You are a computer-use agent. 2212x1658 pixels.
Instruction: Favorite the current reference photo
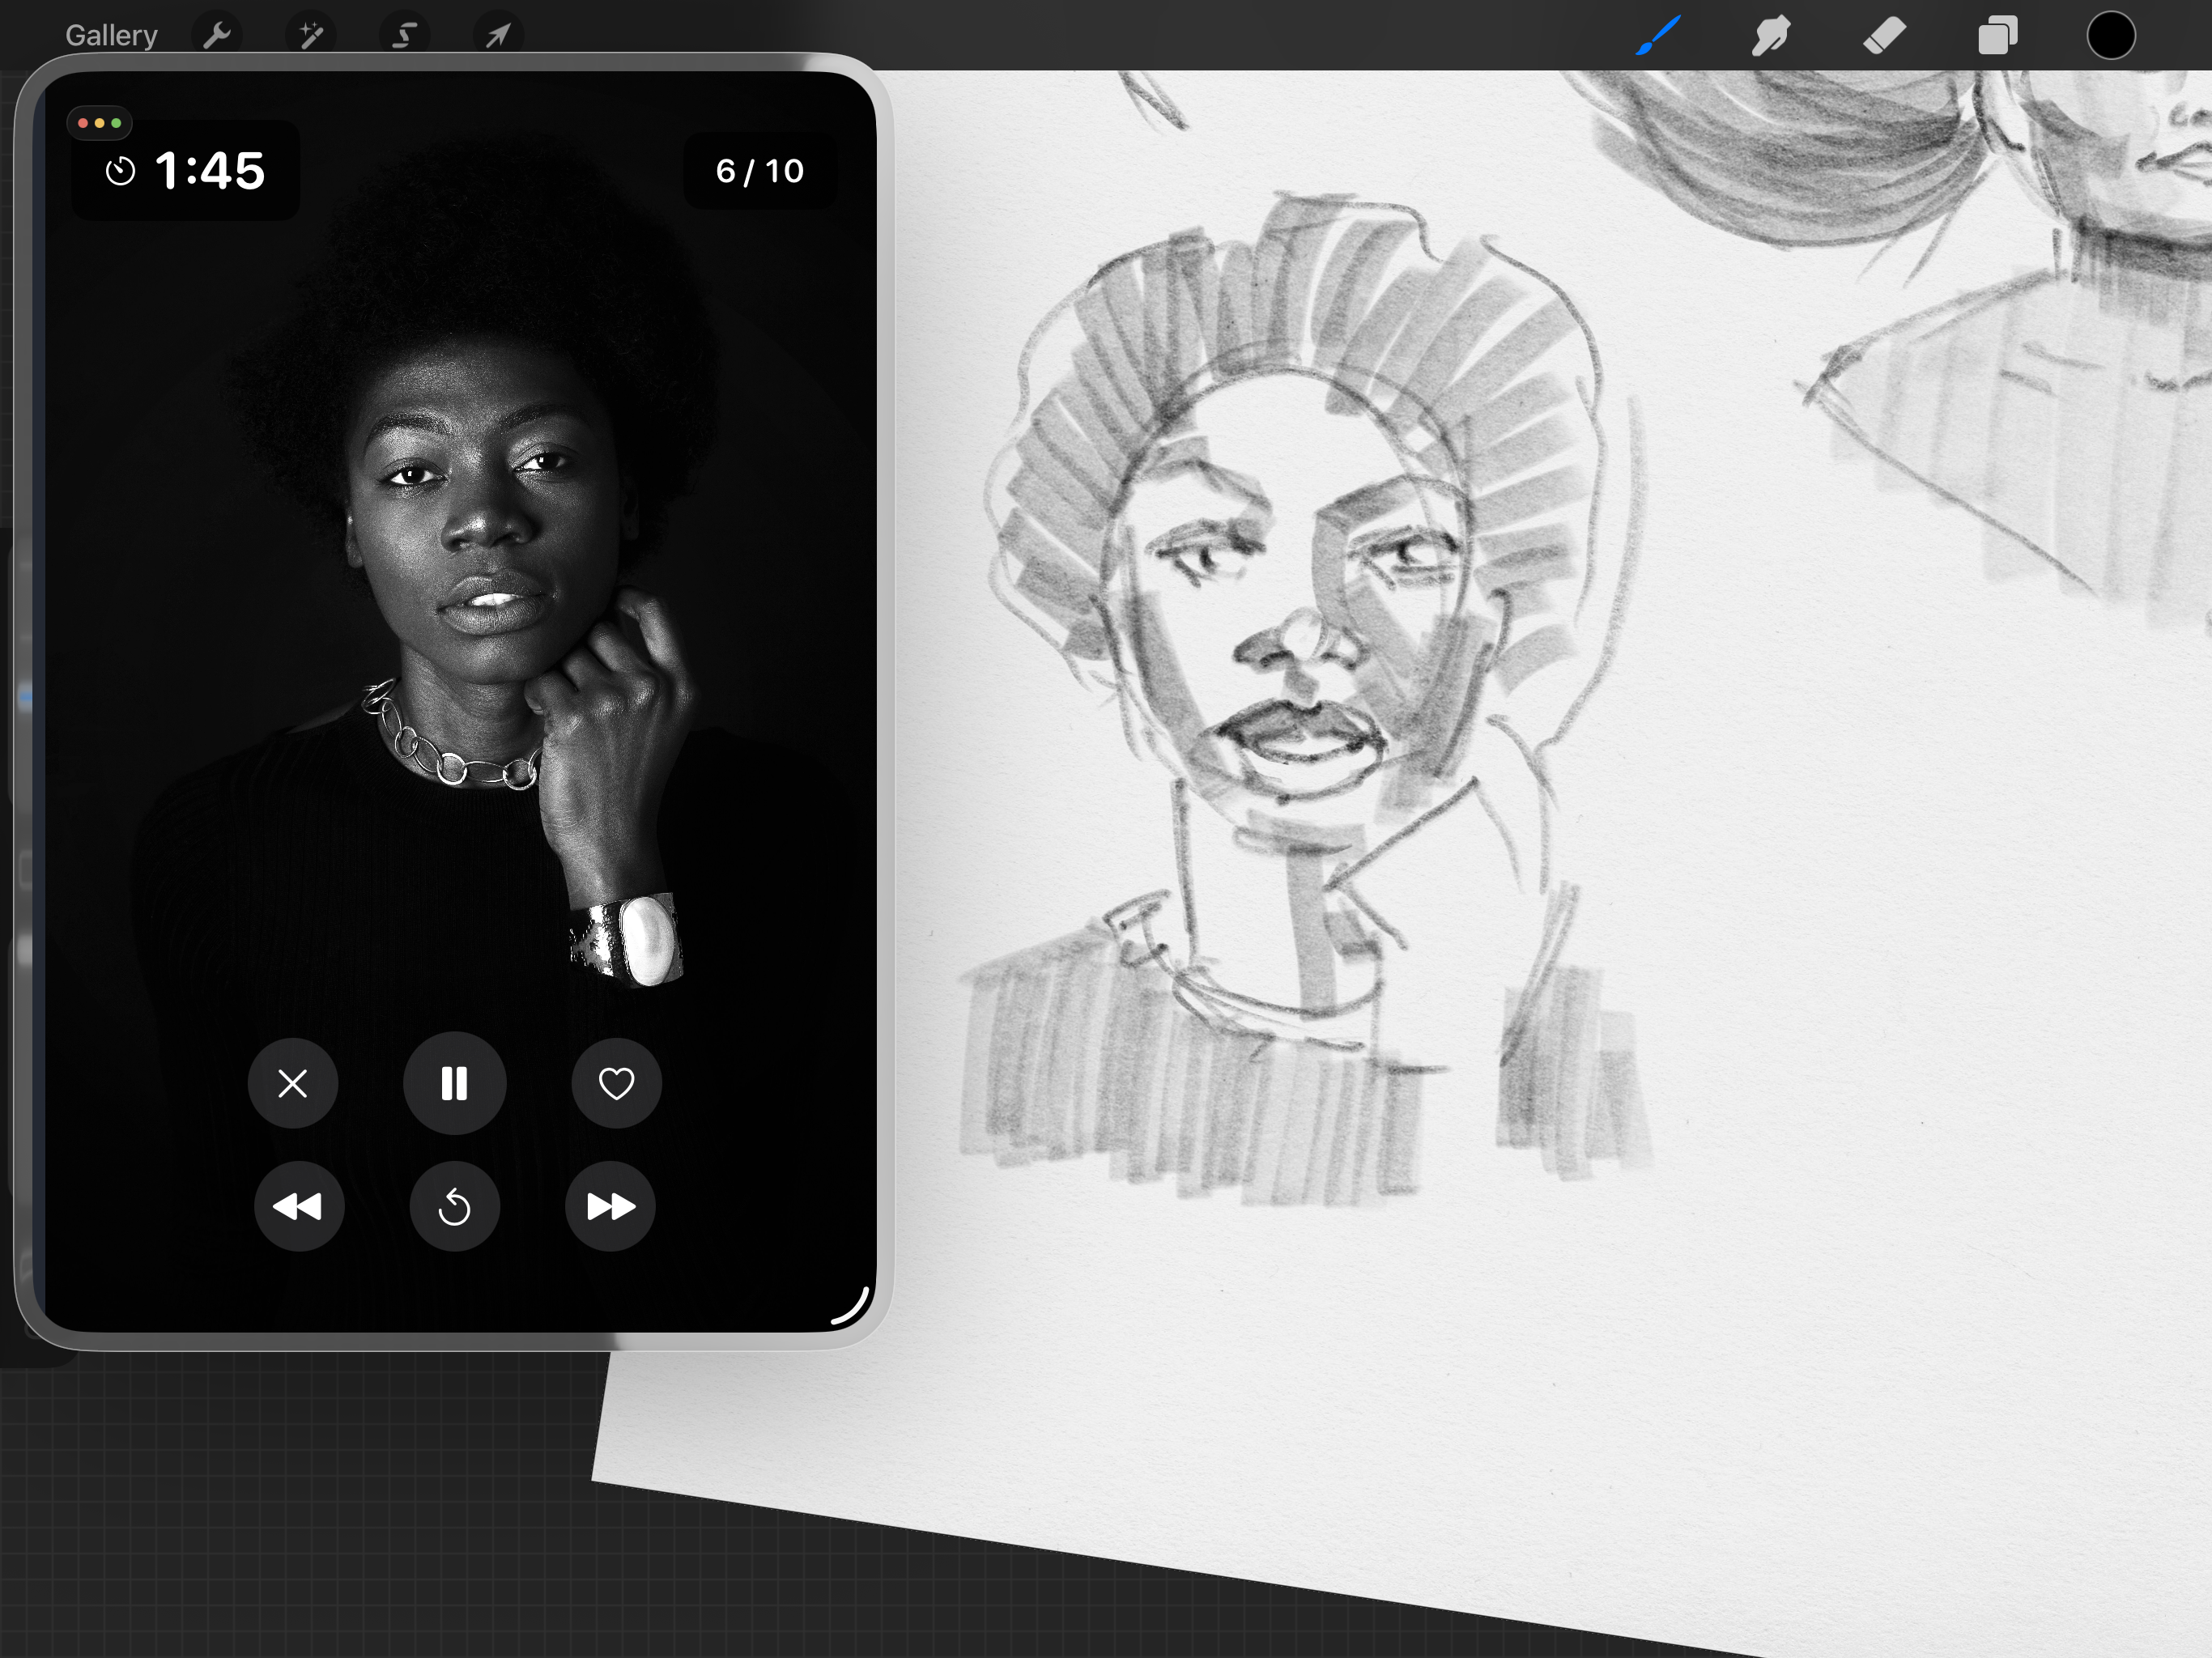(616, 1084)
